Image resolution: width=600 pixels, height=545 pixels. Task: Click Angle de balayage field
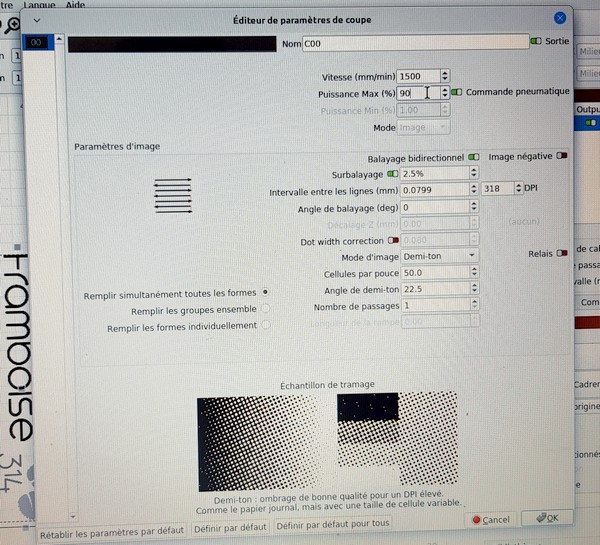click(x=435, y=207)
